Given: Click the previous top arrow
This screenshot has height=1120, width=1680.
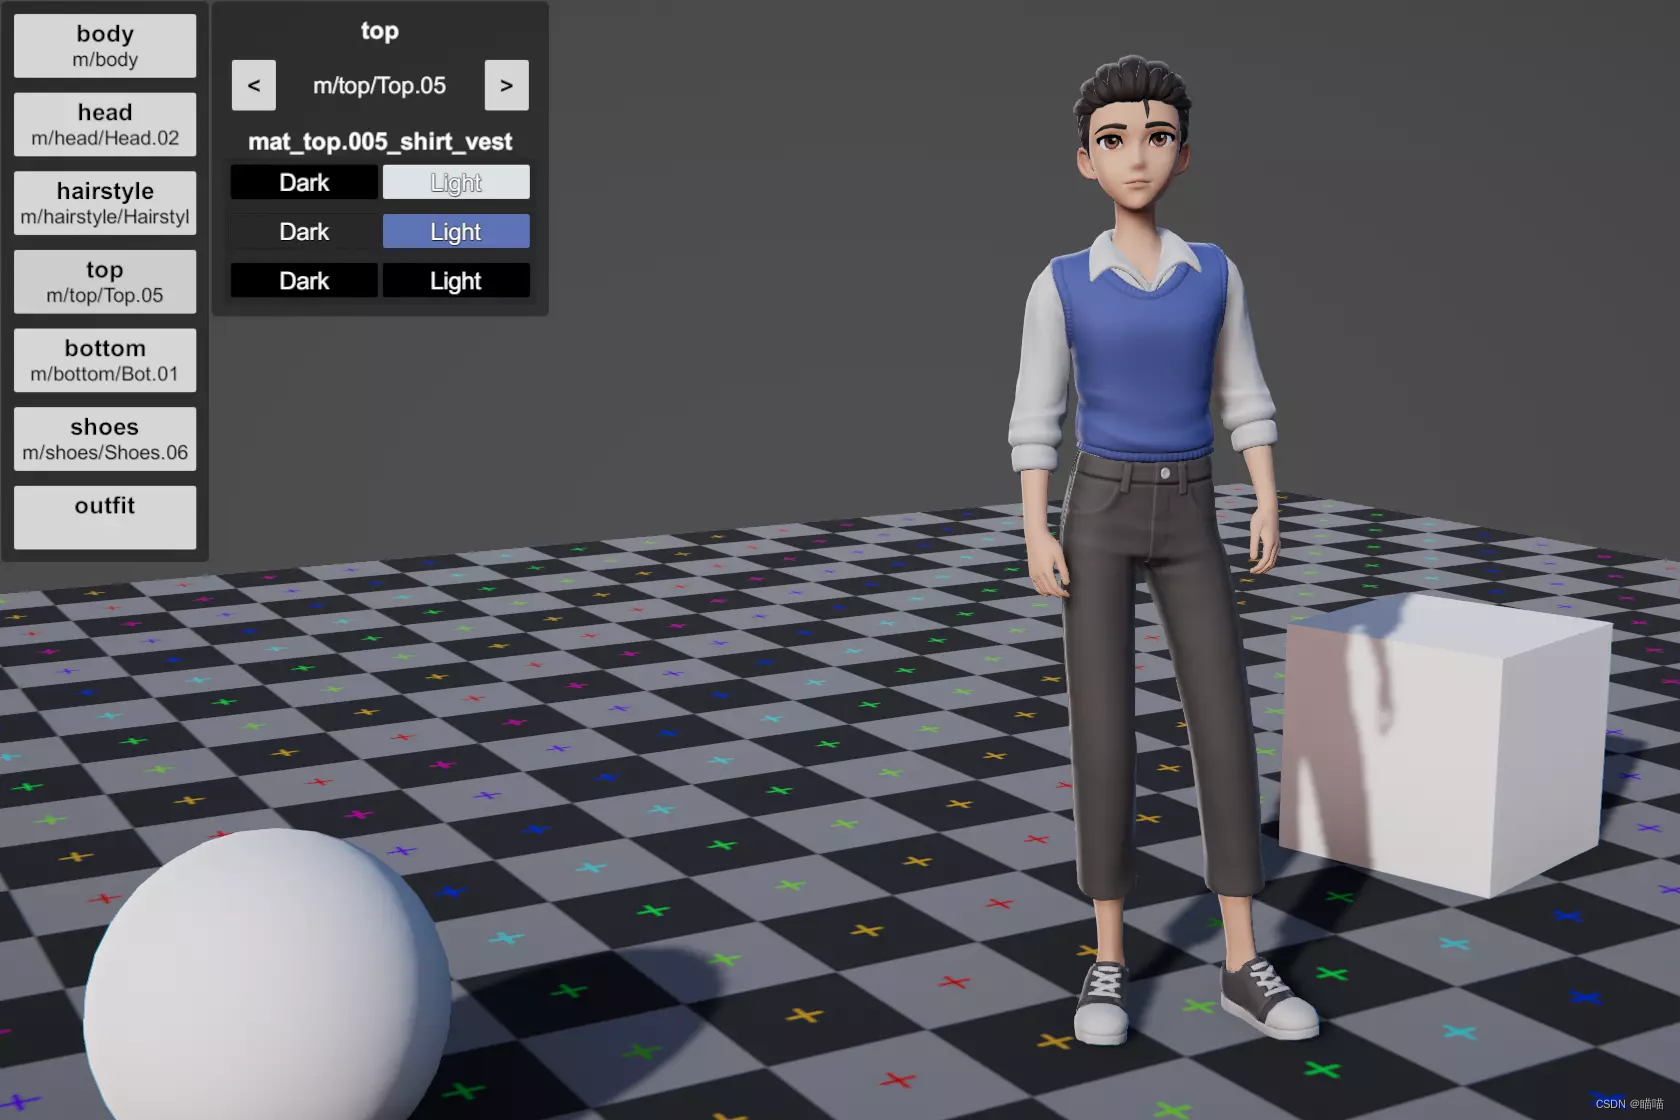Looking at the screenshot, I should pos(253,85).
